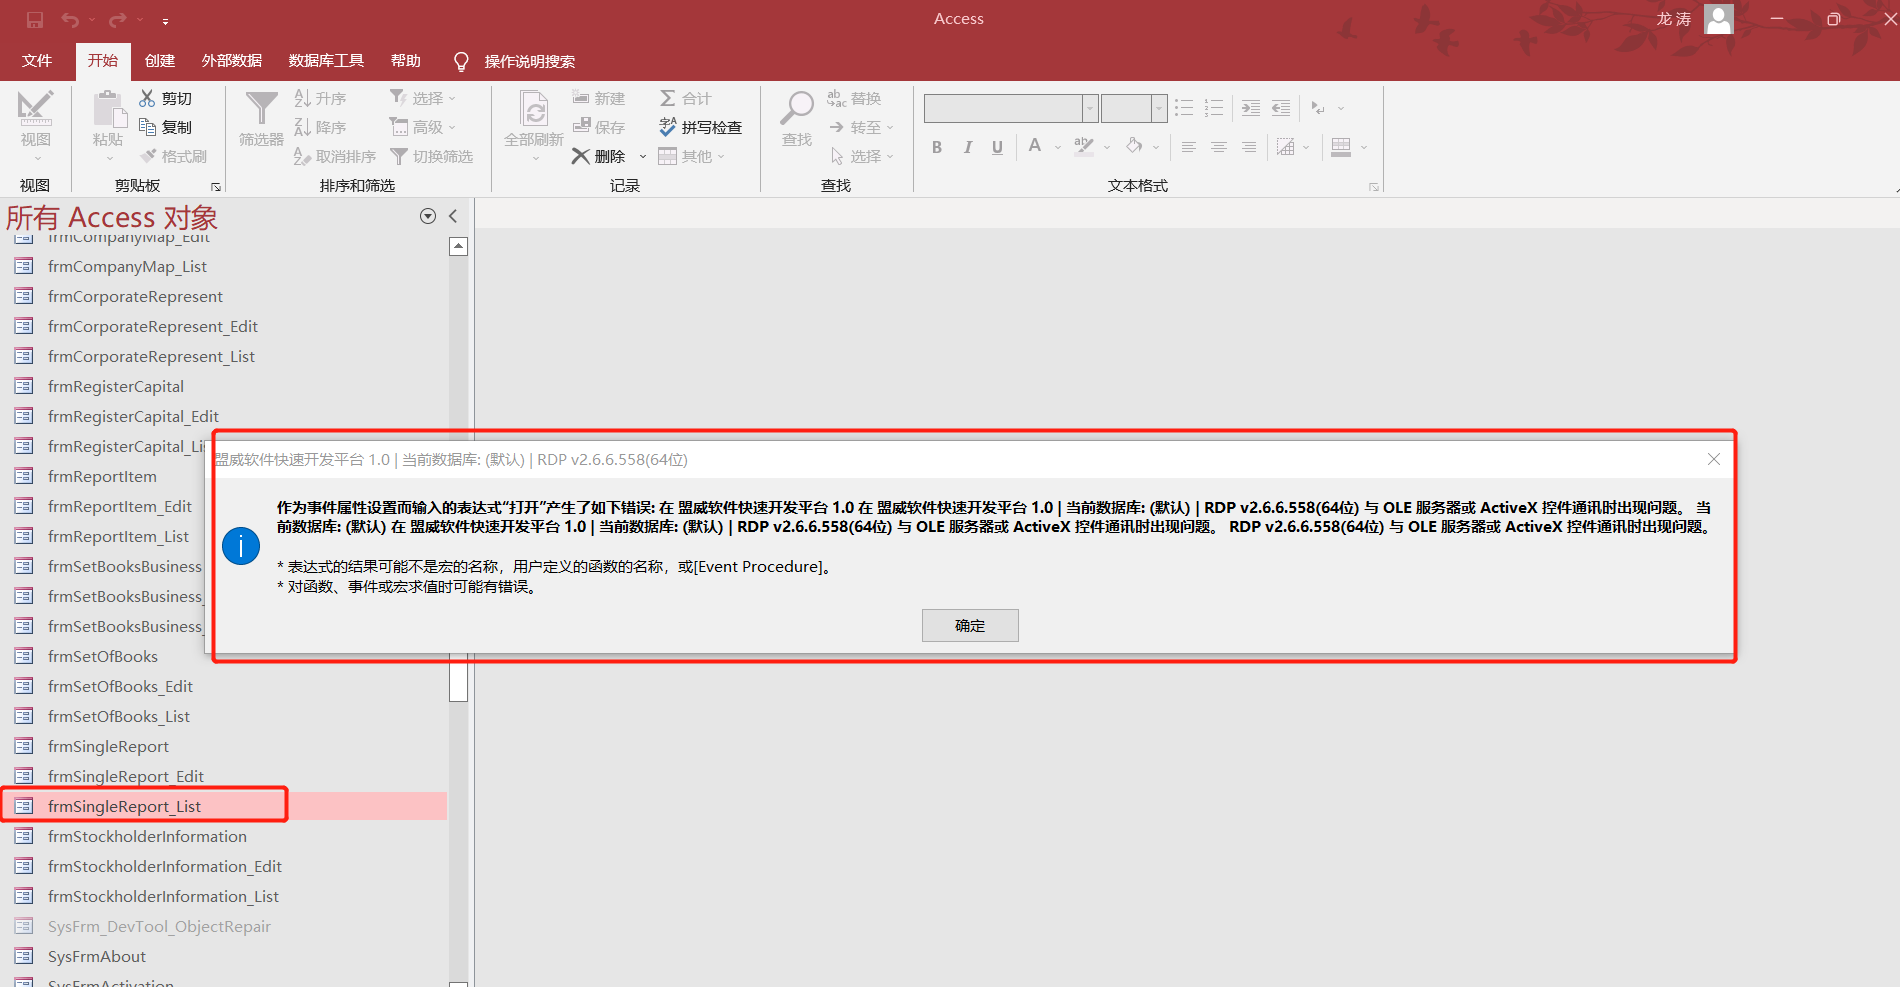Viewport: 1900px width, 987px height.
Task: Click the increase indent icon
Action: pyautogui.click(x=1251, y=108)
